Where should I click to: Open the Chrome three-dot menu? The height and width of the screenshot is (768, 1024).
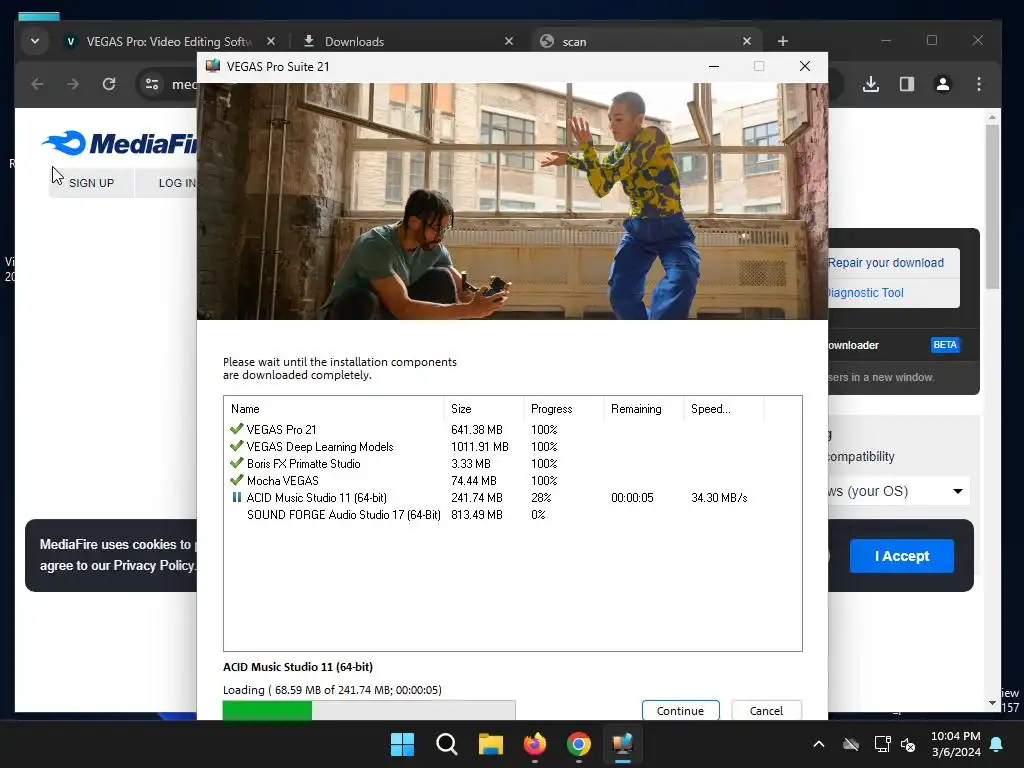978,84
